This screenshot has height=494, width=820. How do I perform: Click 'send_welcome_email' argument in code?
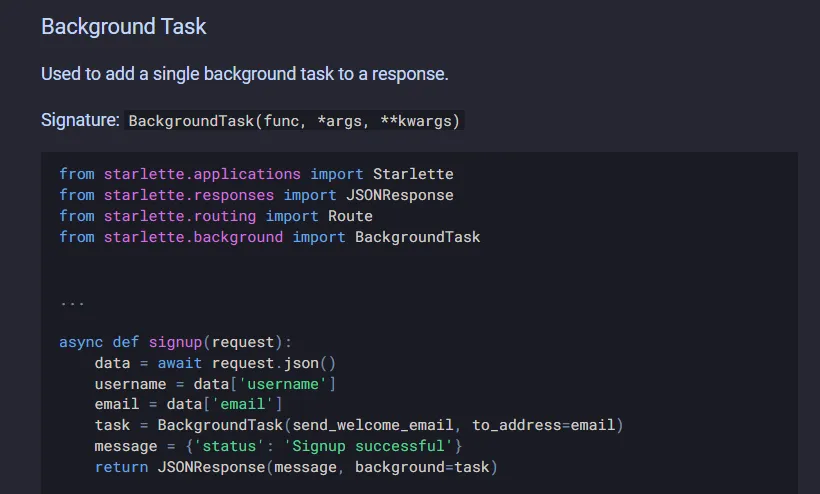(381, 426)
